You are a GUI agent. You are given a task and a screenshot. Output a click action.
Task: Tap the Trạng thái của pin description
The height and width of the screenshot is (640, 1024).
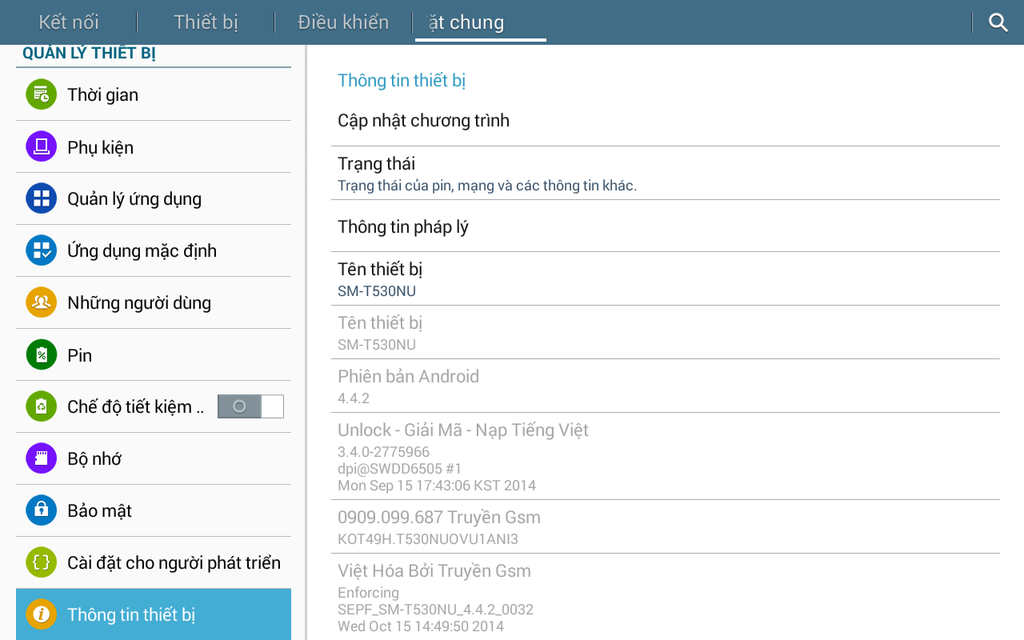487,185
